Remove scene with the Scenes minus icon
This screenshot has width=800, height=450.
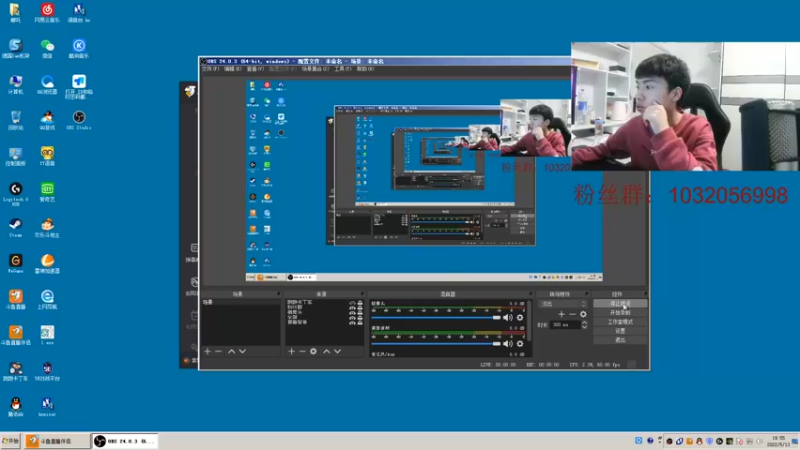(218, 351)
